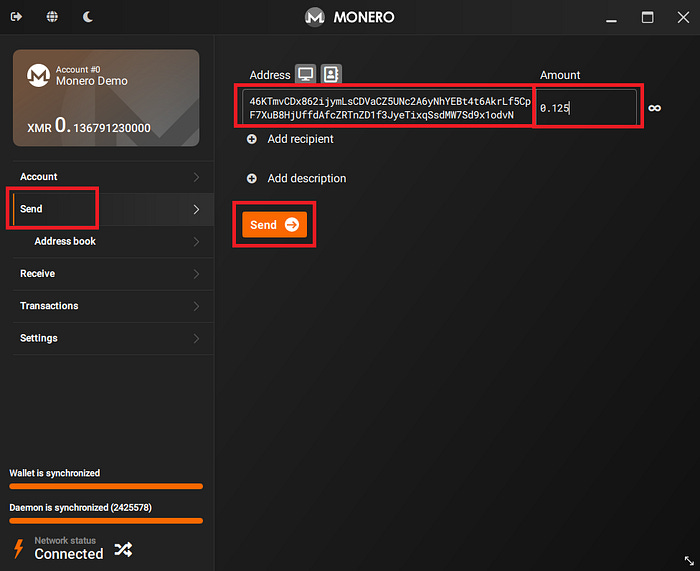Click the chevron on the Send row
This screenshot has height=571, width=700.
(196, 209)
